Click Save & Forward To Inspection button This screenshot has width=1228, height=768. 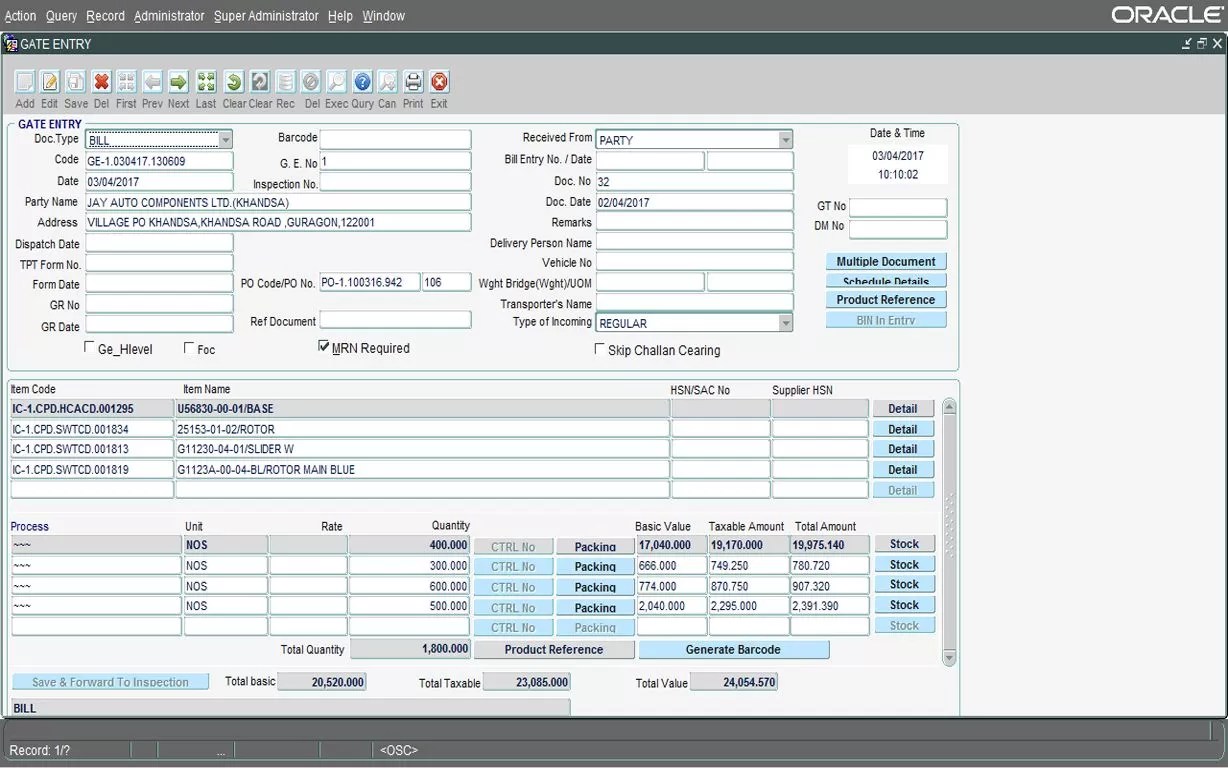tap(110, 682)
